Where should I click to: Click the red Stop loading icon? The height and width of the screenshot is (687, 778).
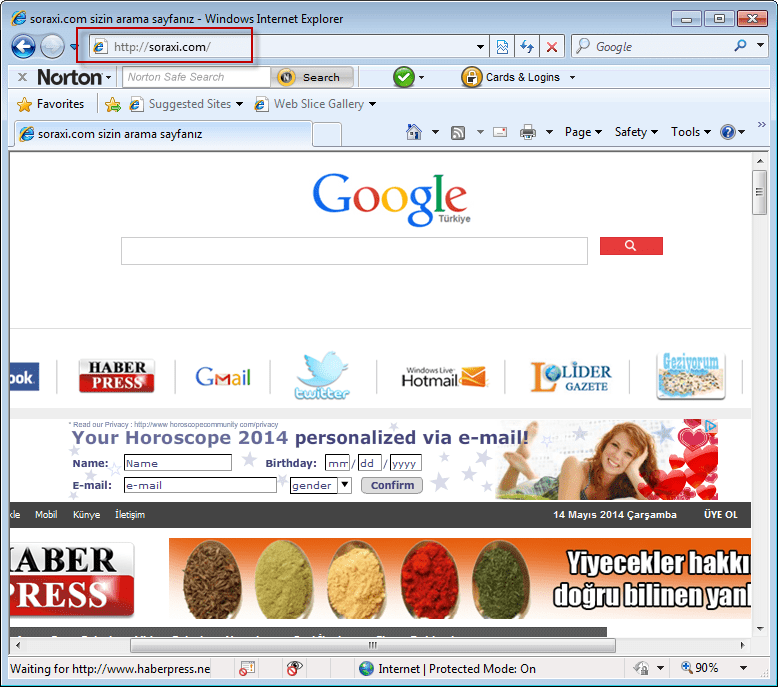(x=552, y=47)
